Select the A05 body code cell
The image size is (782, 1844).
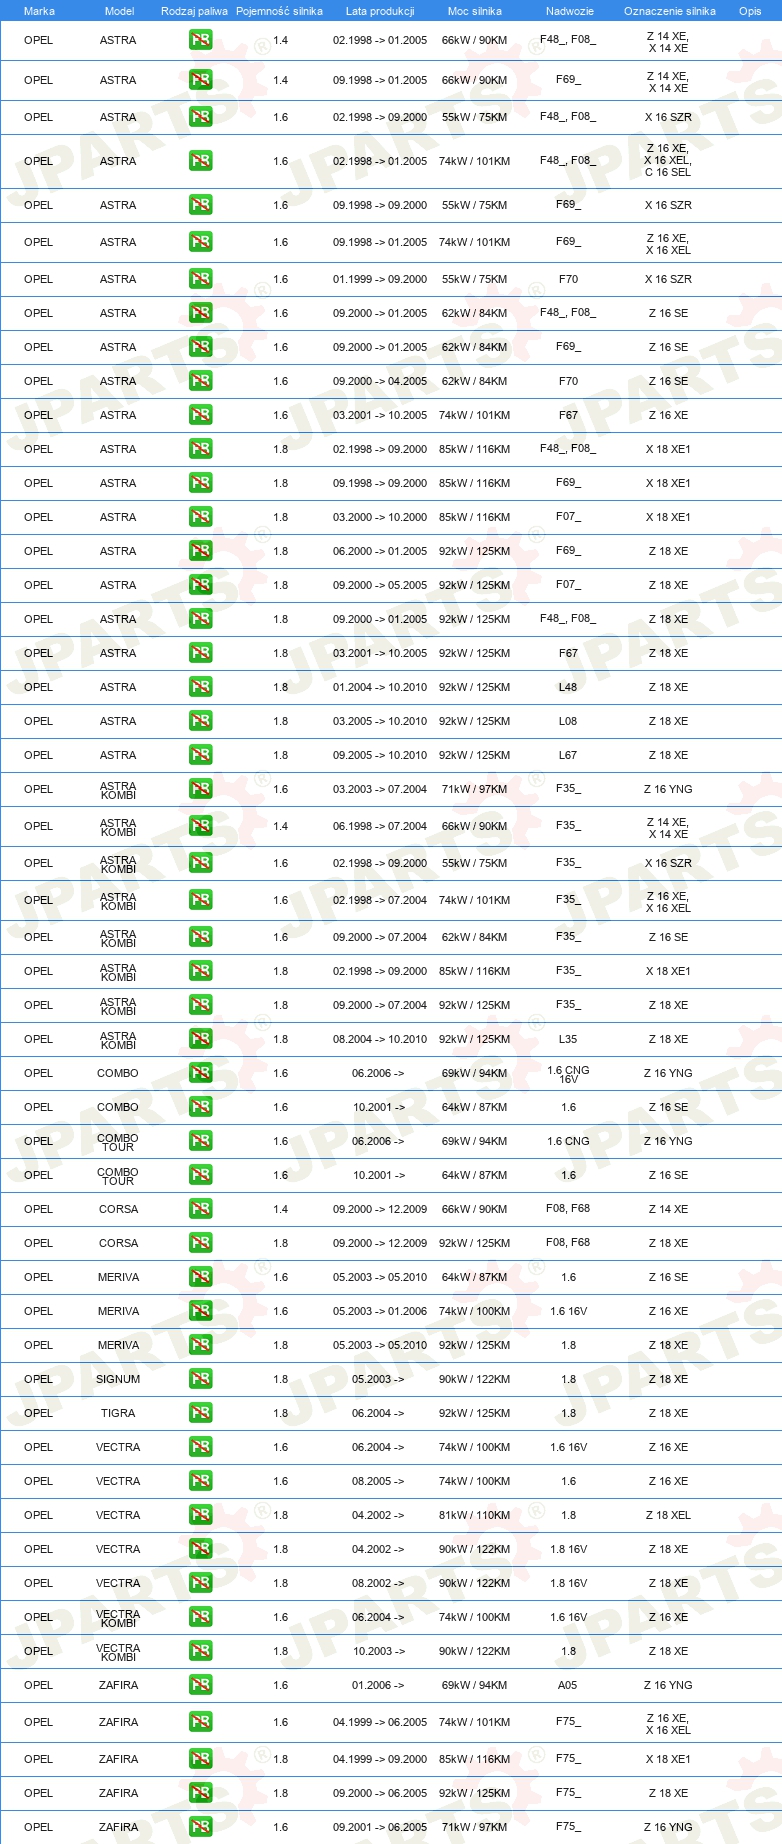[x=568, y=1685]
